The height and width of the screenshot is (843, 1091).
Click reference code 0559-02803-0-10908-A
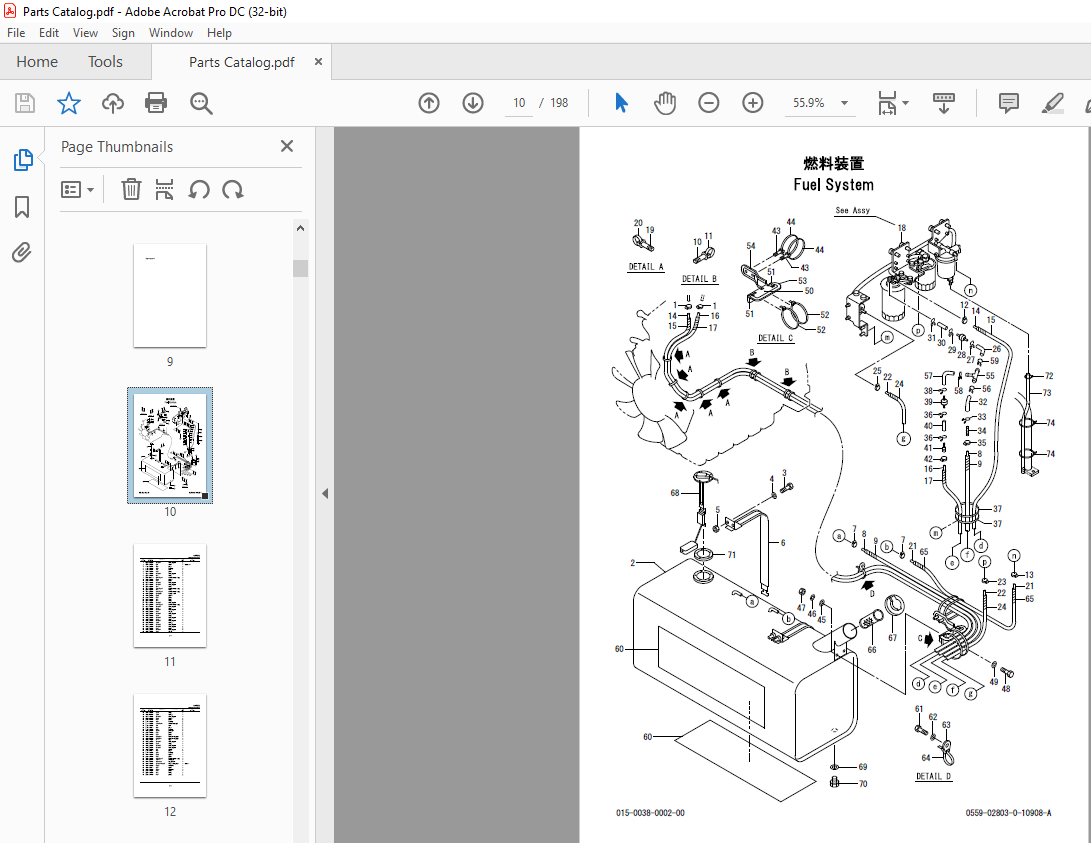coord(1008,812)
